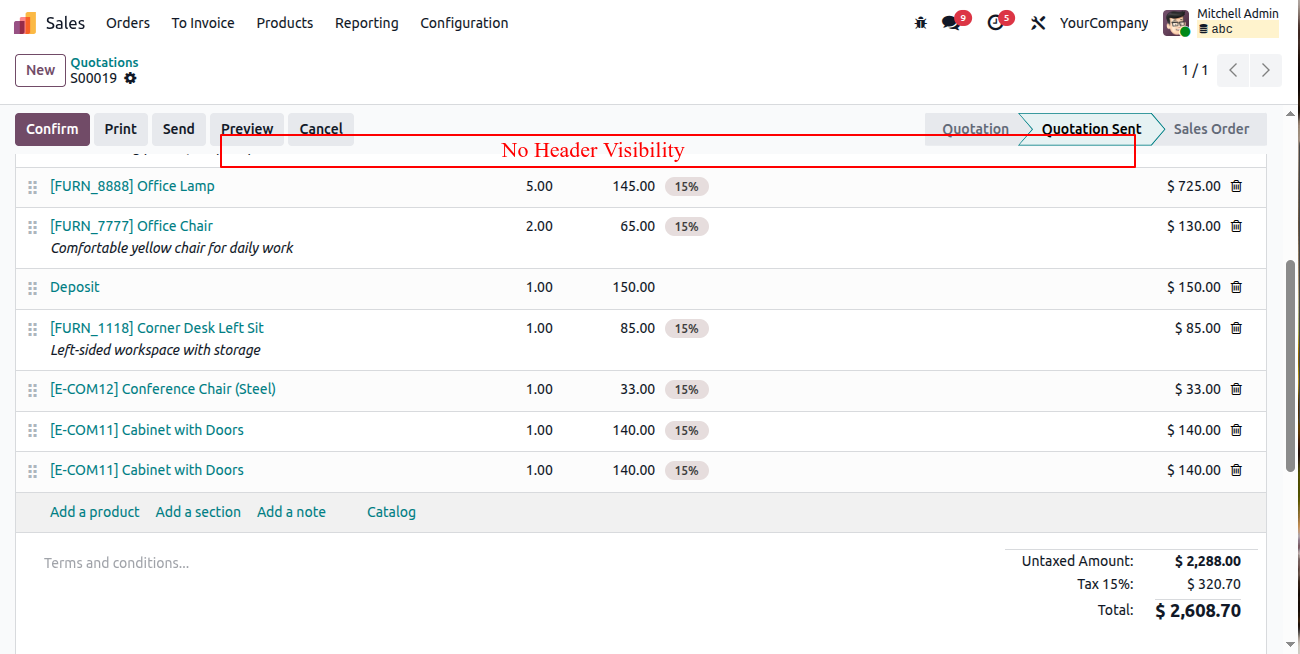Image resolution: width=1300 pixels, height=654 pixels.
Task: Grab the drag handle of Office Chair row
Action: click(x=32, y=227)
